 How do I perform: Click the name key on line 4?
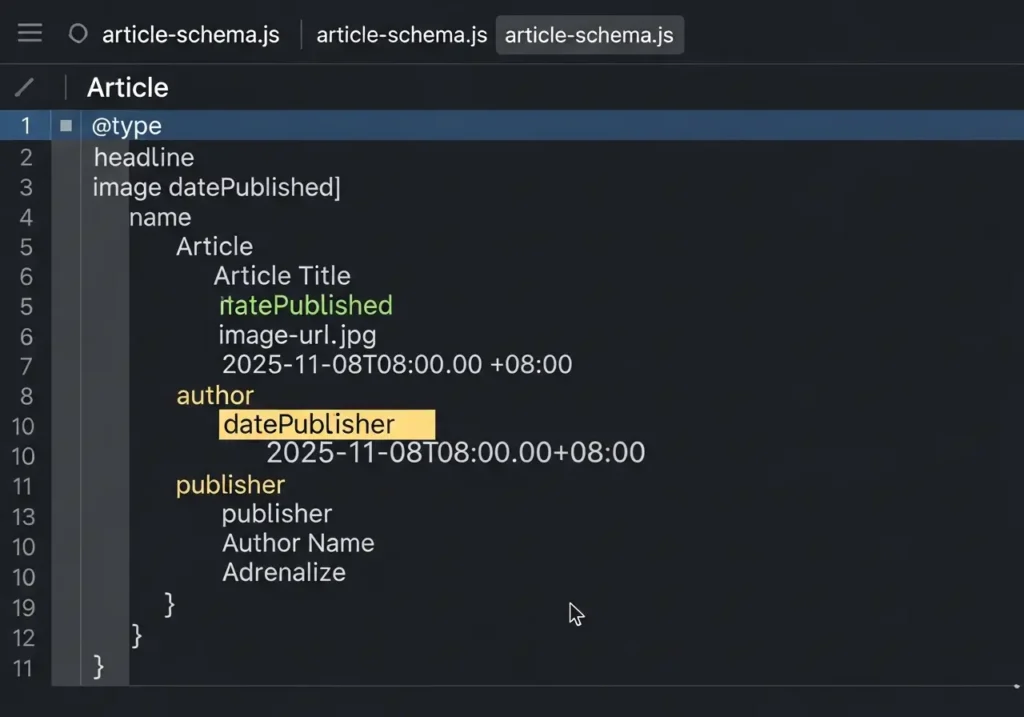point(160,217)
